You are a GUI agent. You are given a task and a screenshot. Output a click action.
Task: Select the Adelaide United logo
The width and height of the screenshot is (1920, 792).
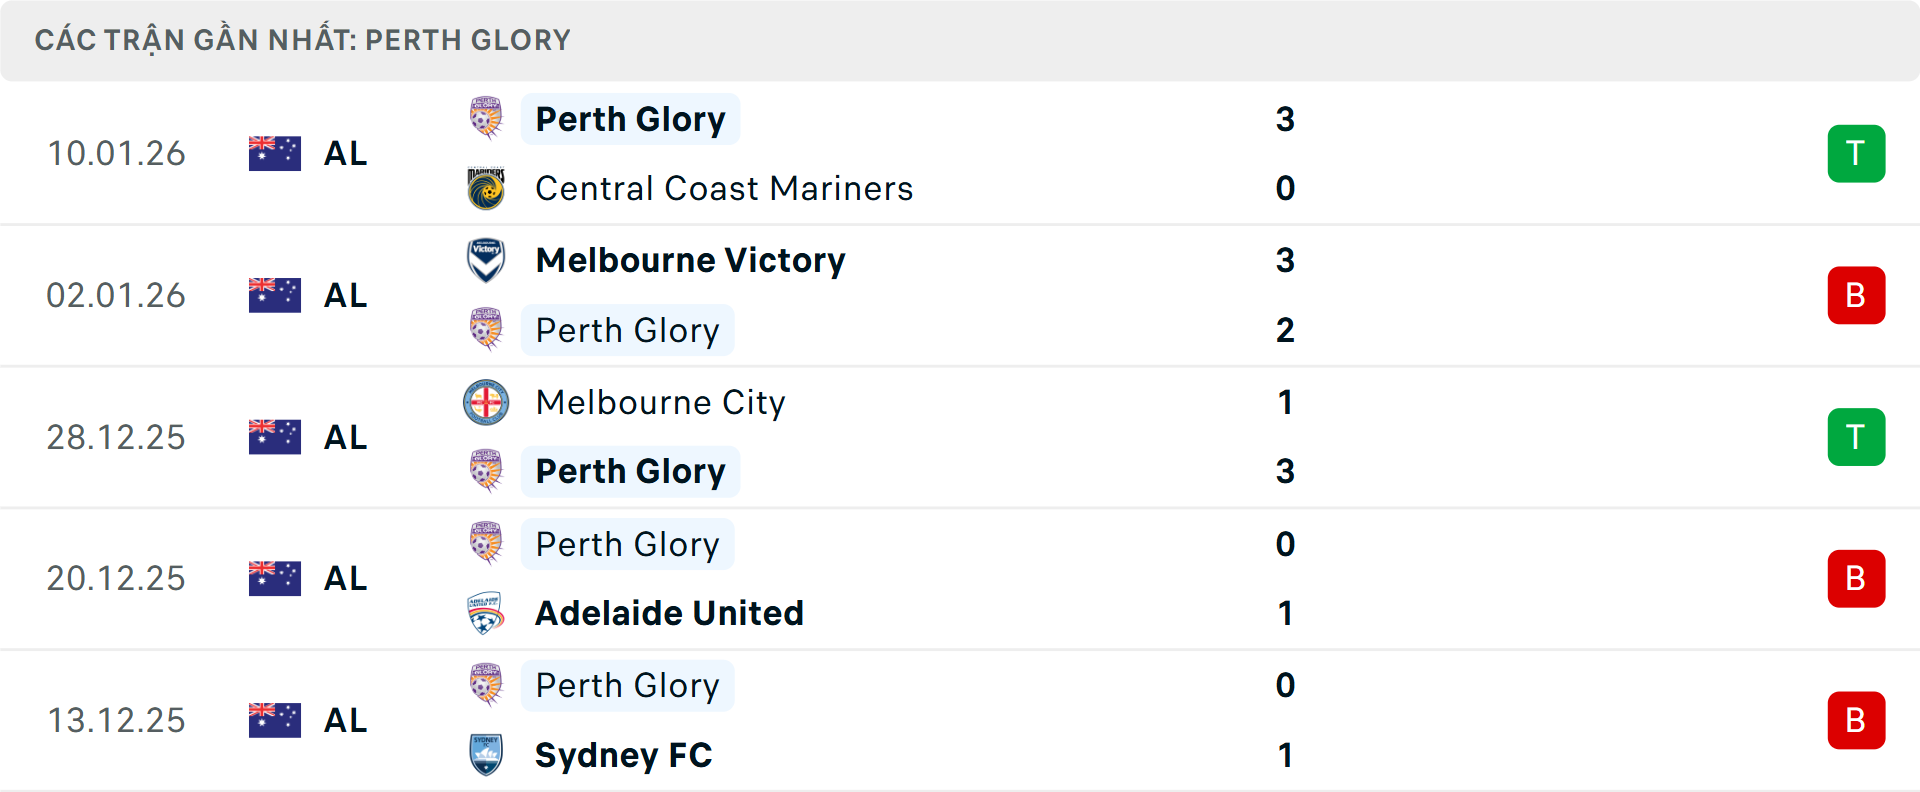tap(487, 613)
